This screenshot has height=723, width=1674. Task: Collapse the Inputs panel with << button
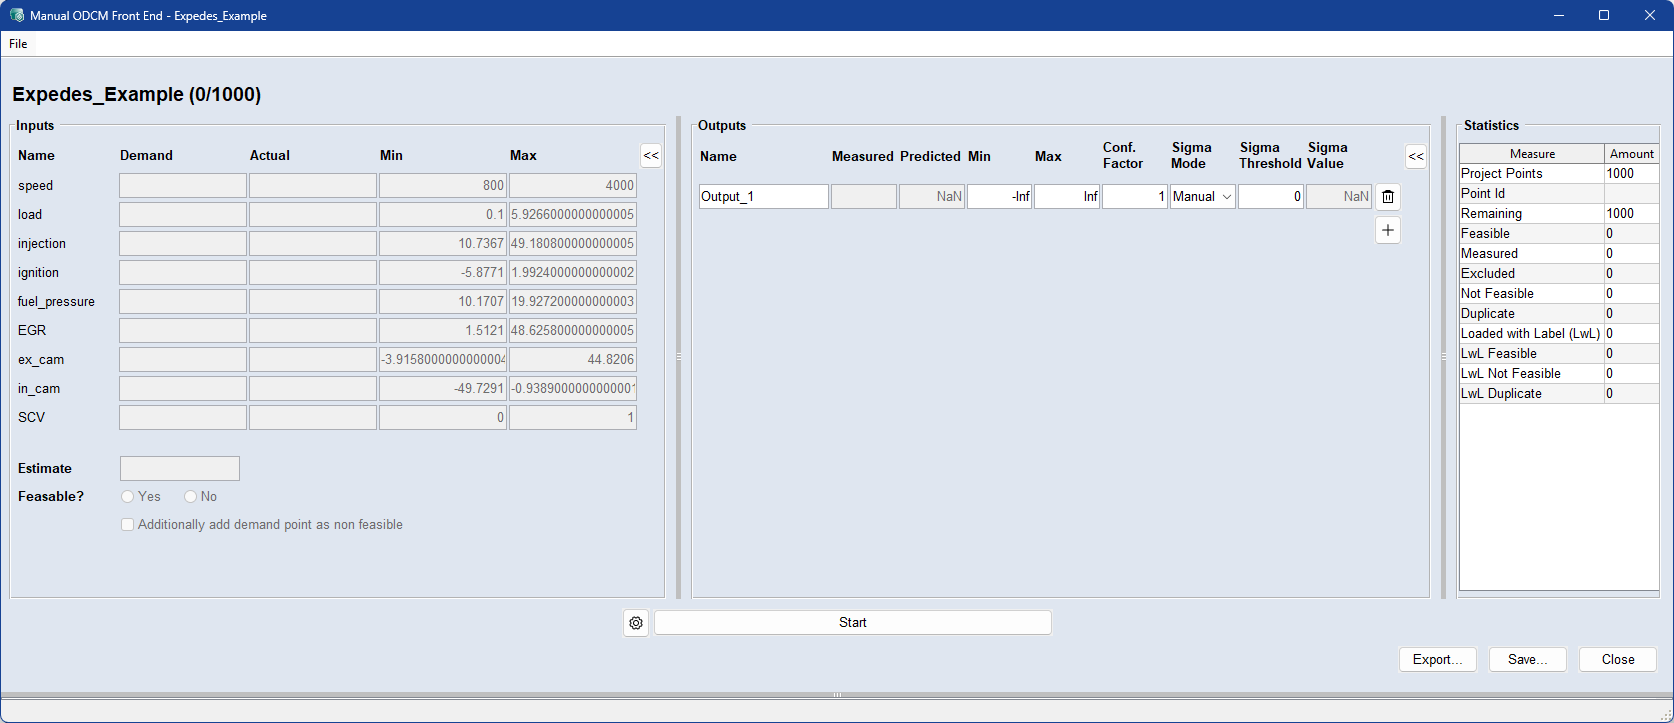click(x=651, y=155)
